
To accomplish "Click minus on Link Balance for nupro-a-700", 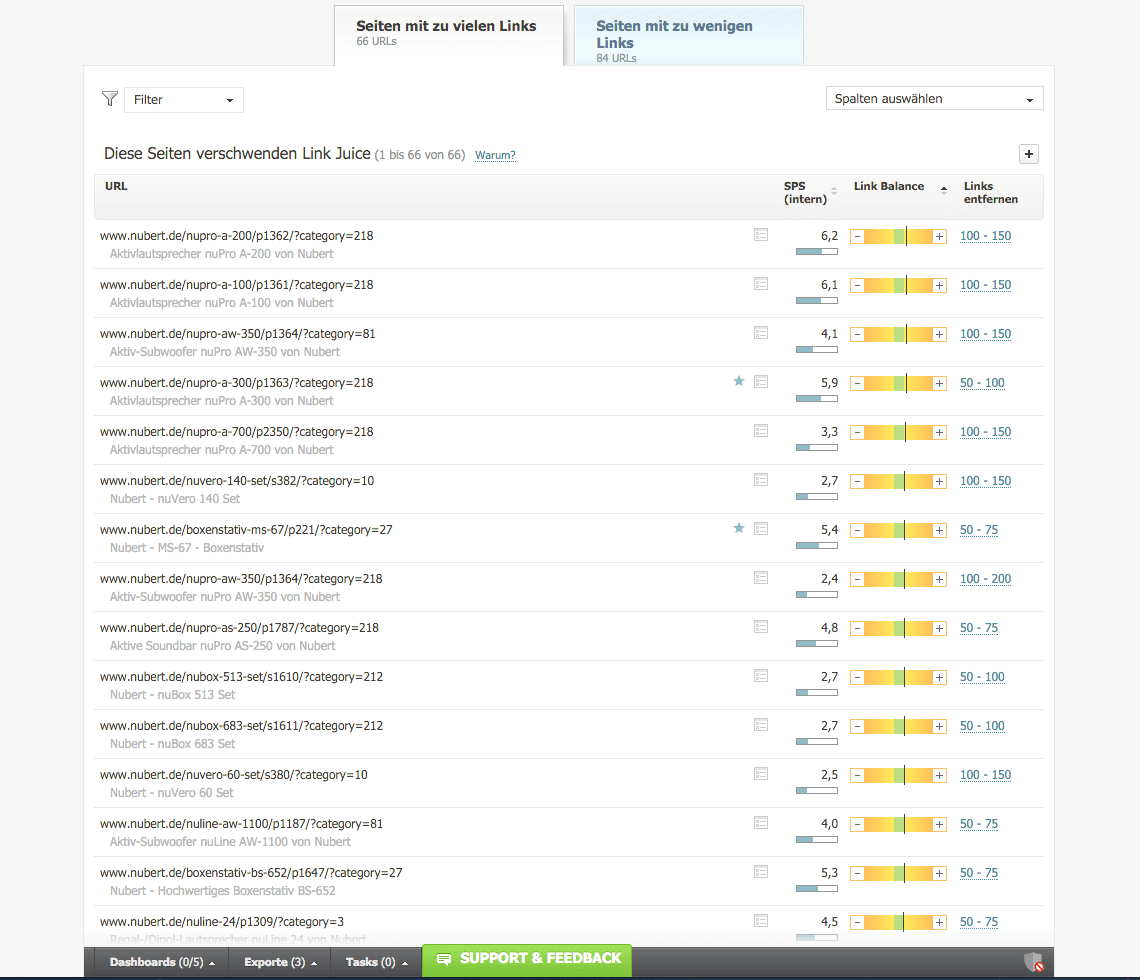I will click(x=857, y=433).
